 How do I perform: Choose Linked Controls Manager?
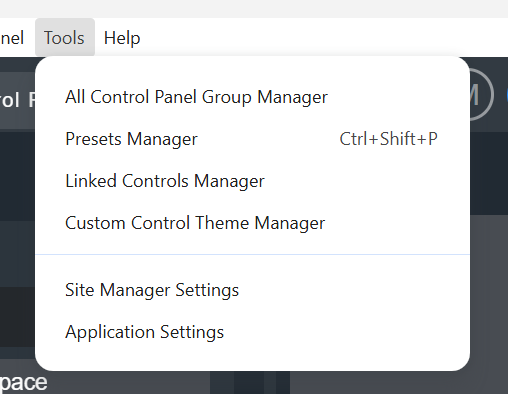[252, 181]
